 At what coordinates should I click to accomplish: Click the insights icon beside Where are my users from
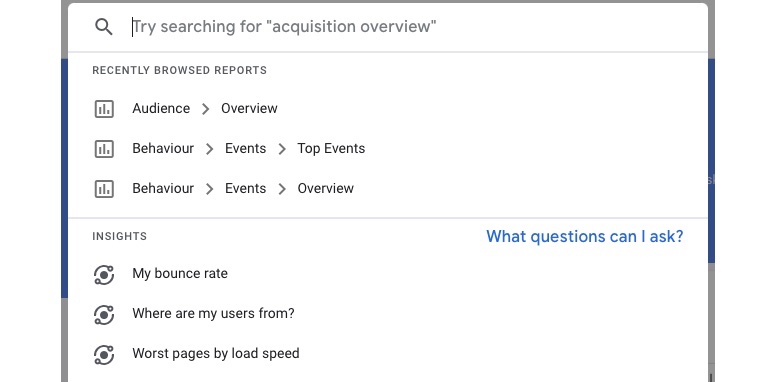pyautogui.click(x=104, y=315)
